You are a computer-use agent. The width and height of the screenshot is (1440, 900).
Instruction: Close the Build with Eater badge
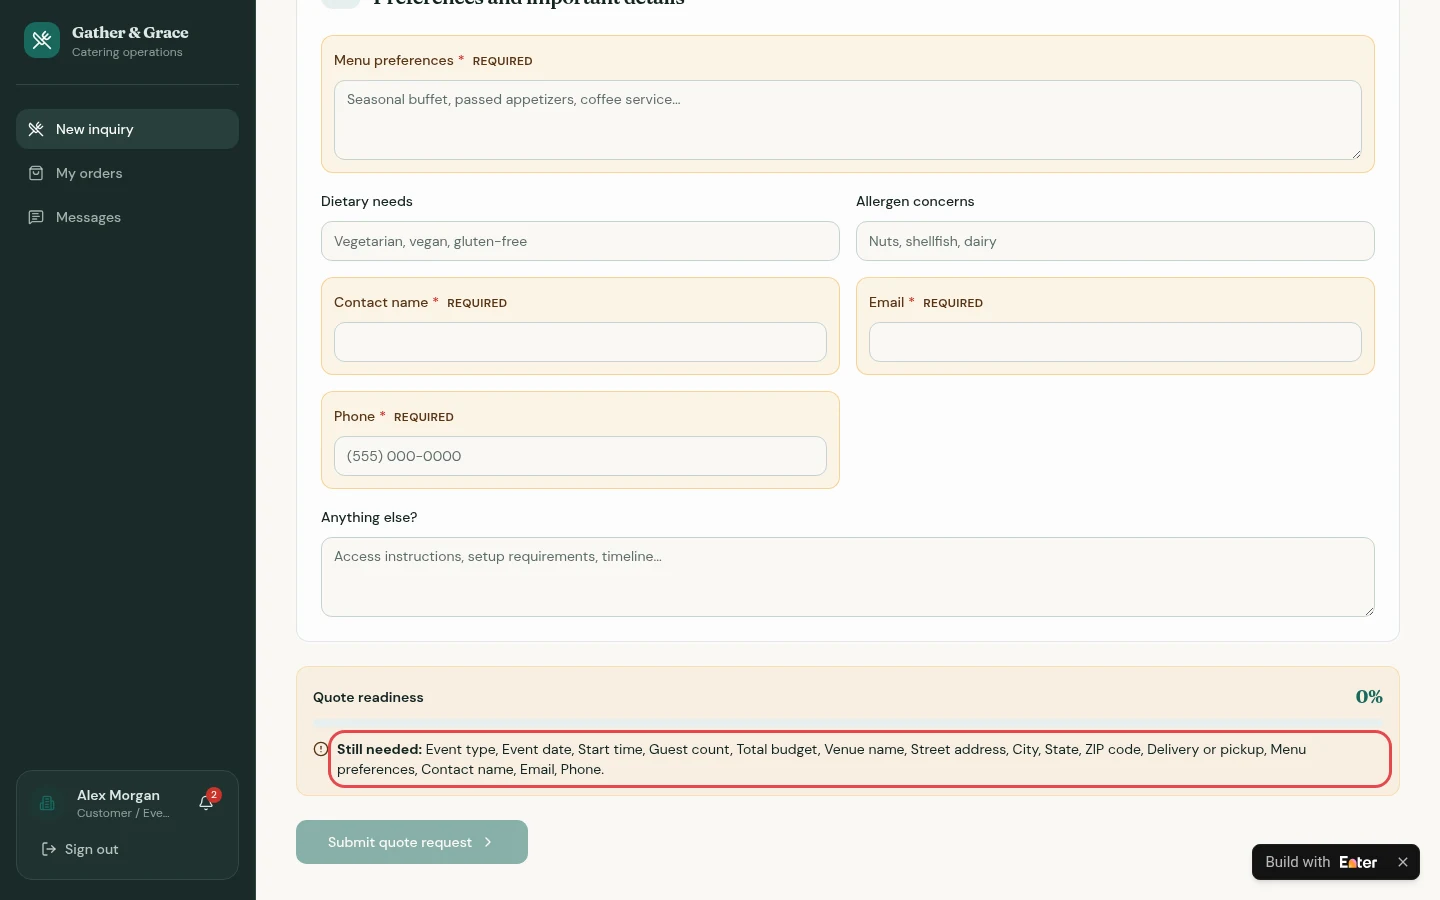point(1403,862)
